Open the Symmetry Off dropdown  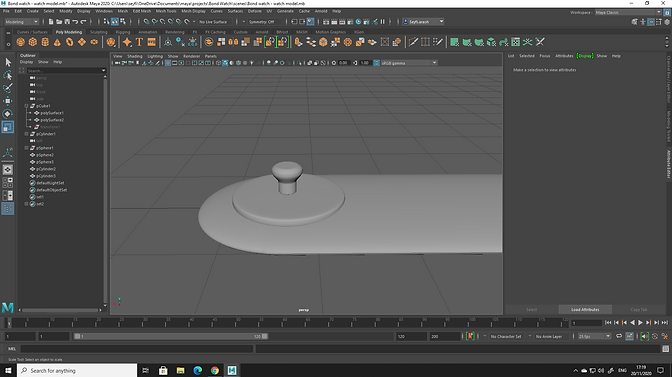click(261, 21)
